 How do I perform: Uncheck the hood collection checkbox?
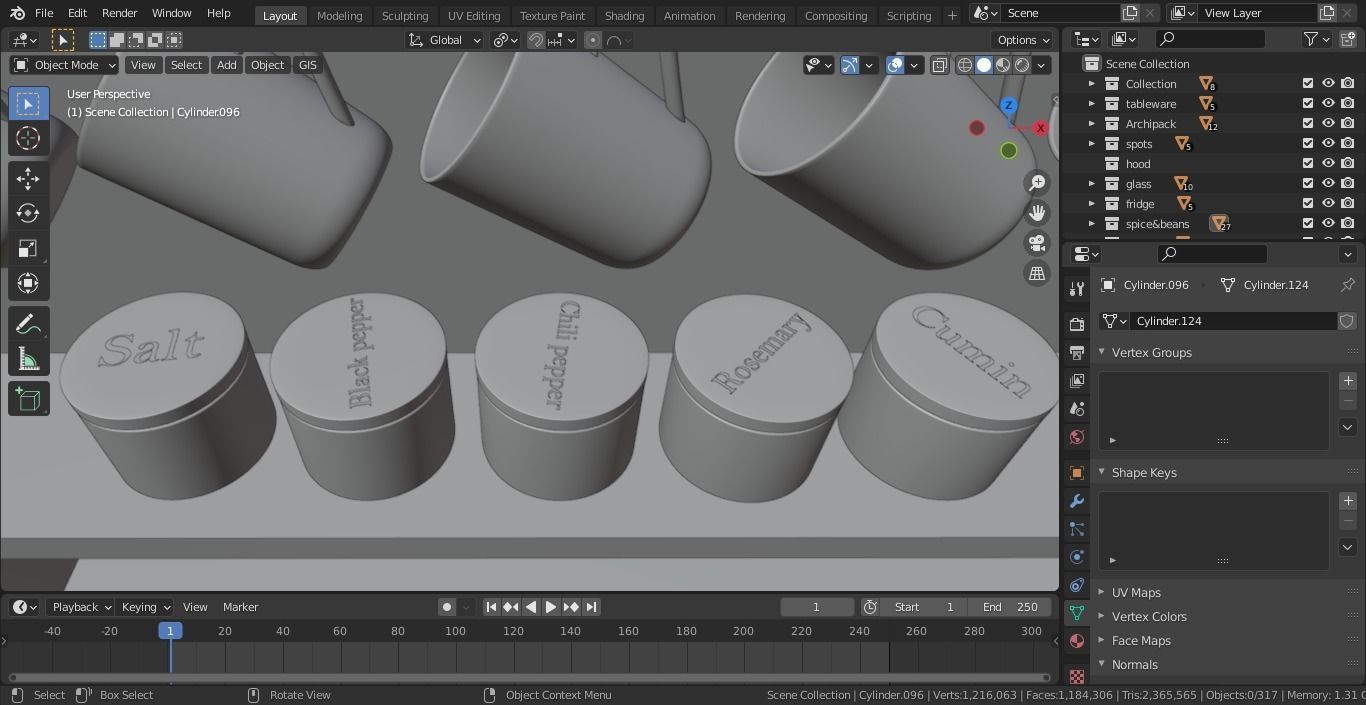coord(1308,164)
